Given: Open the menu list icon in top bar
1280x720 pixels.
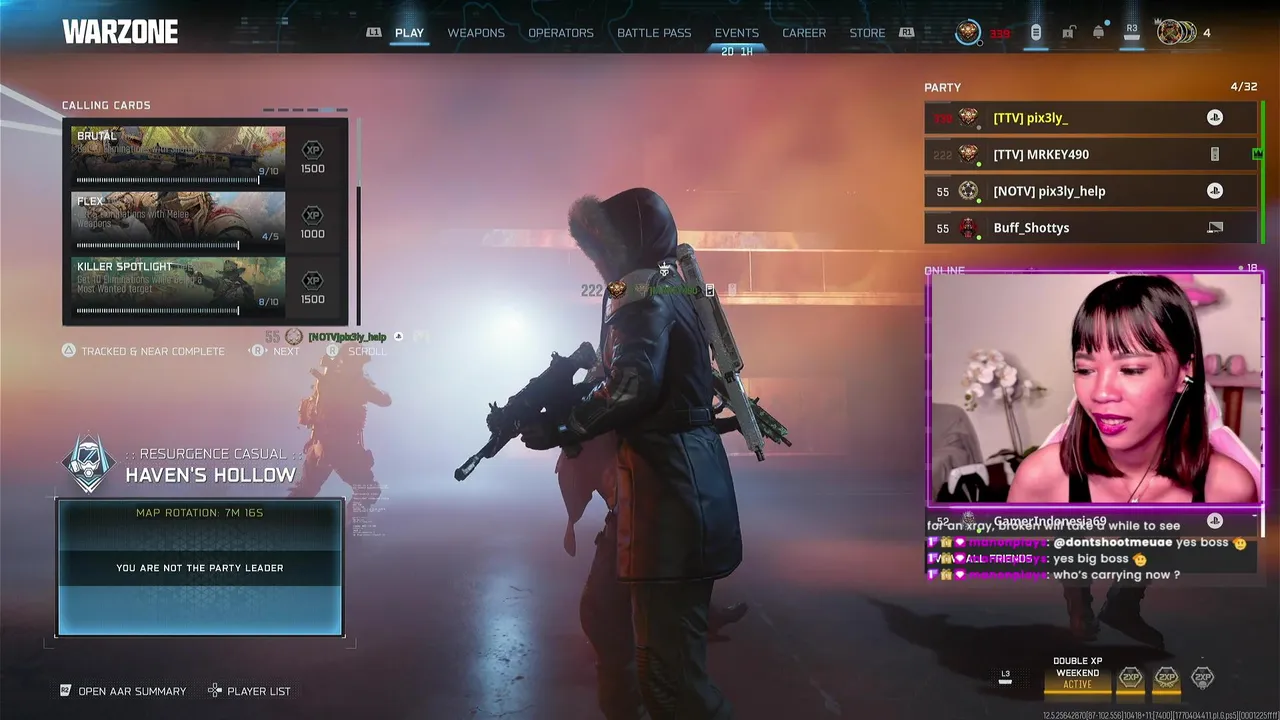Looking at the screenshot, I should click(x=1036, y=33).
